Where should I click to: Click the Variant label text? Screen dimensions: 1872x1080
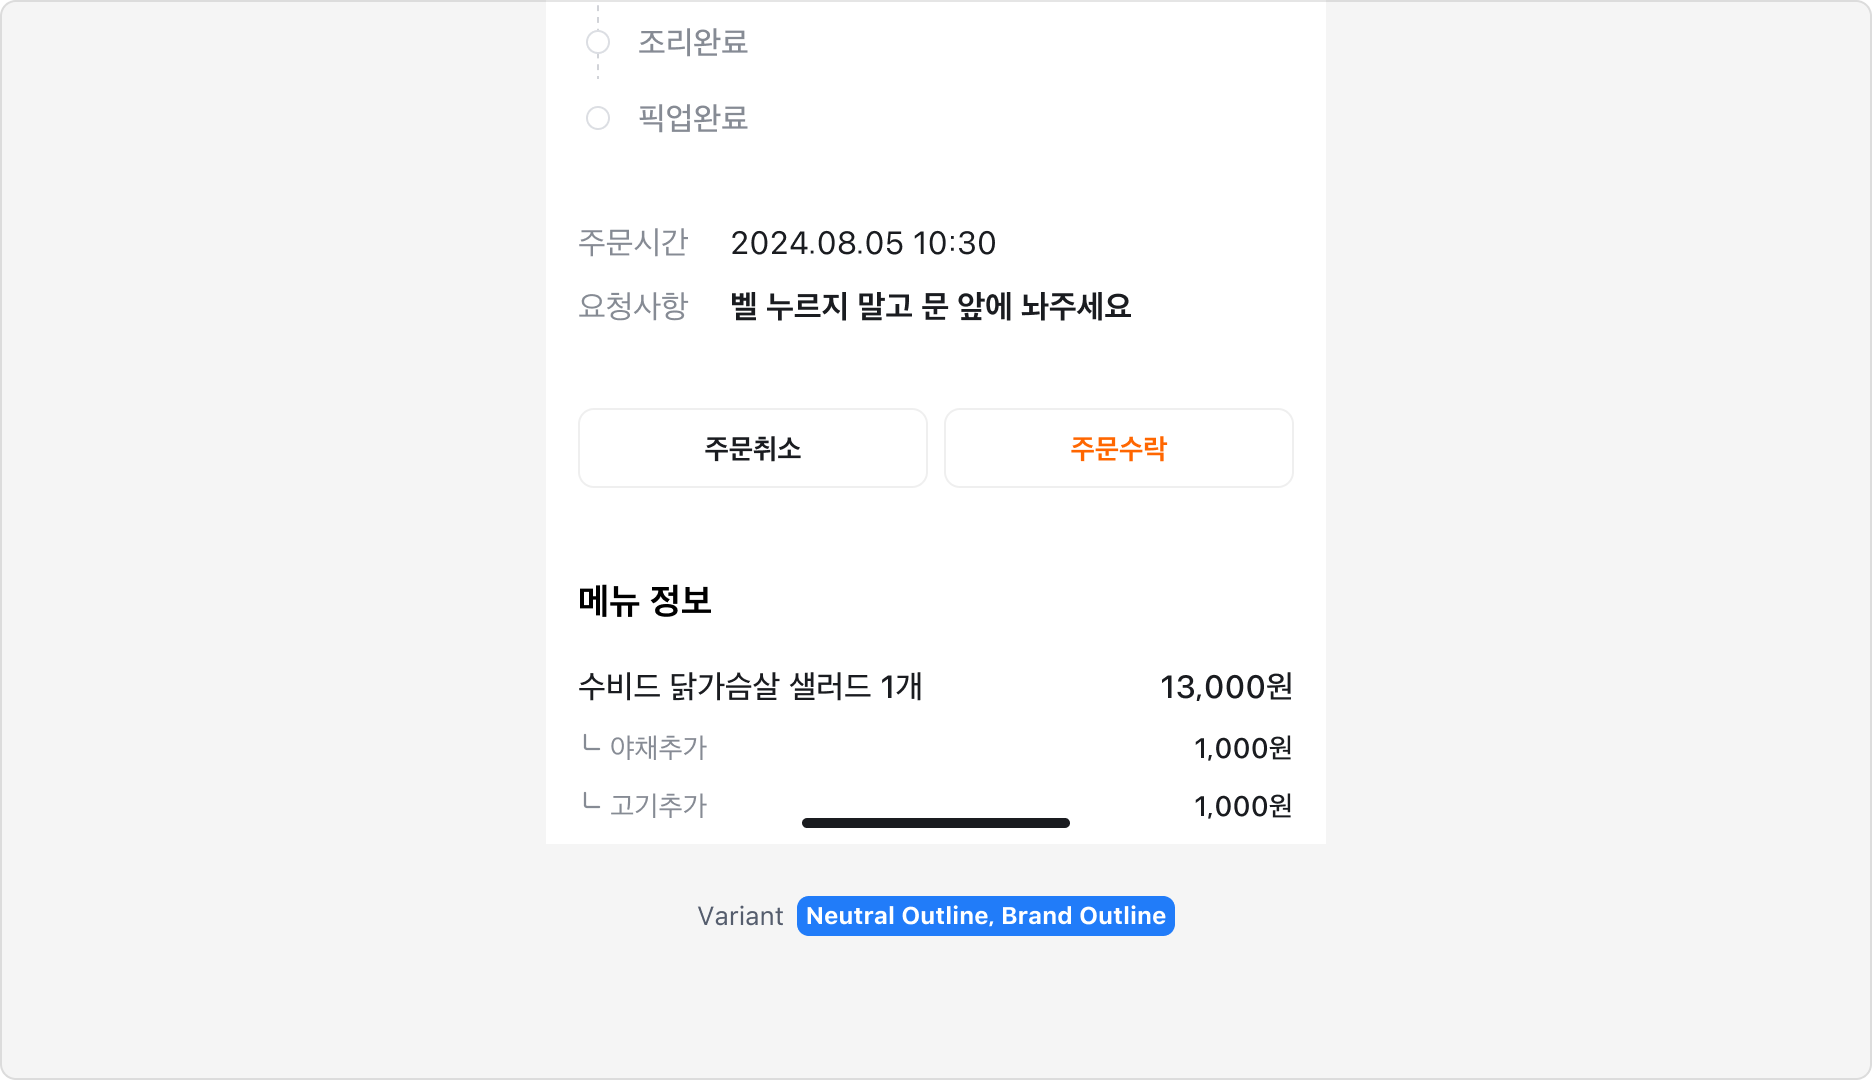coord(740,915)
